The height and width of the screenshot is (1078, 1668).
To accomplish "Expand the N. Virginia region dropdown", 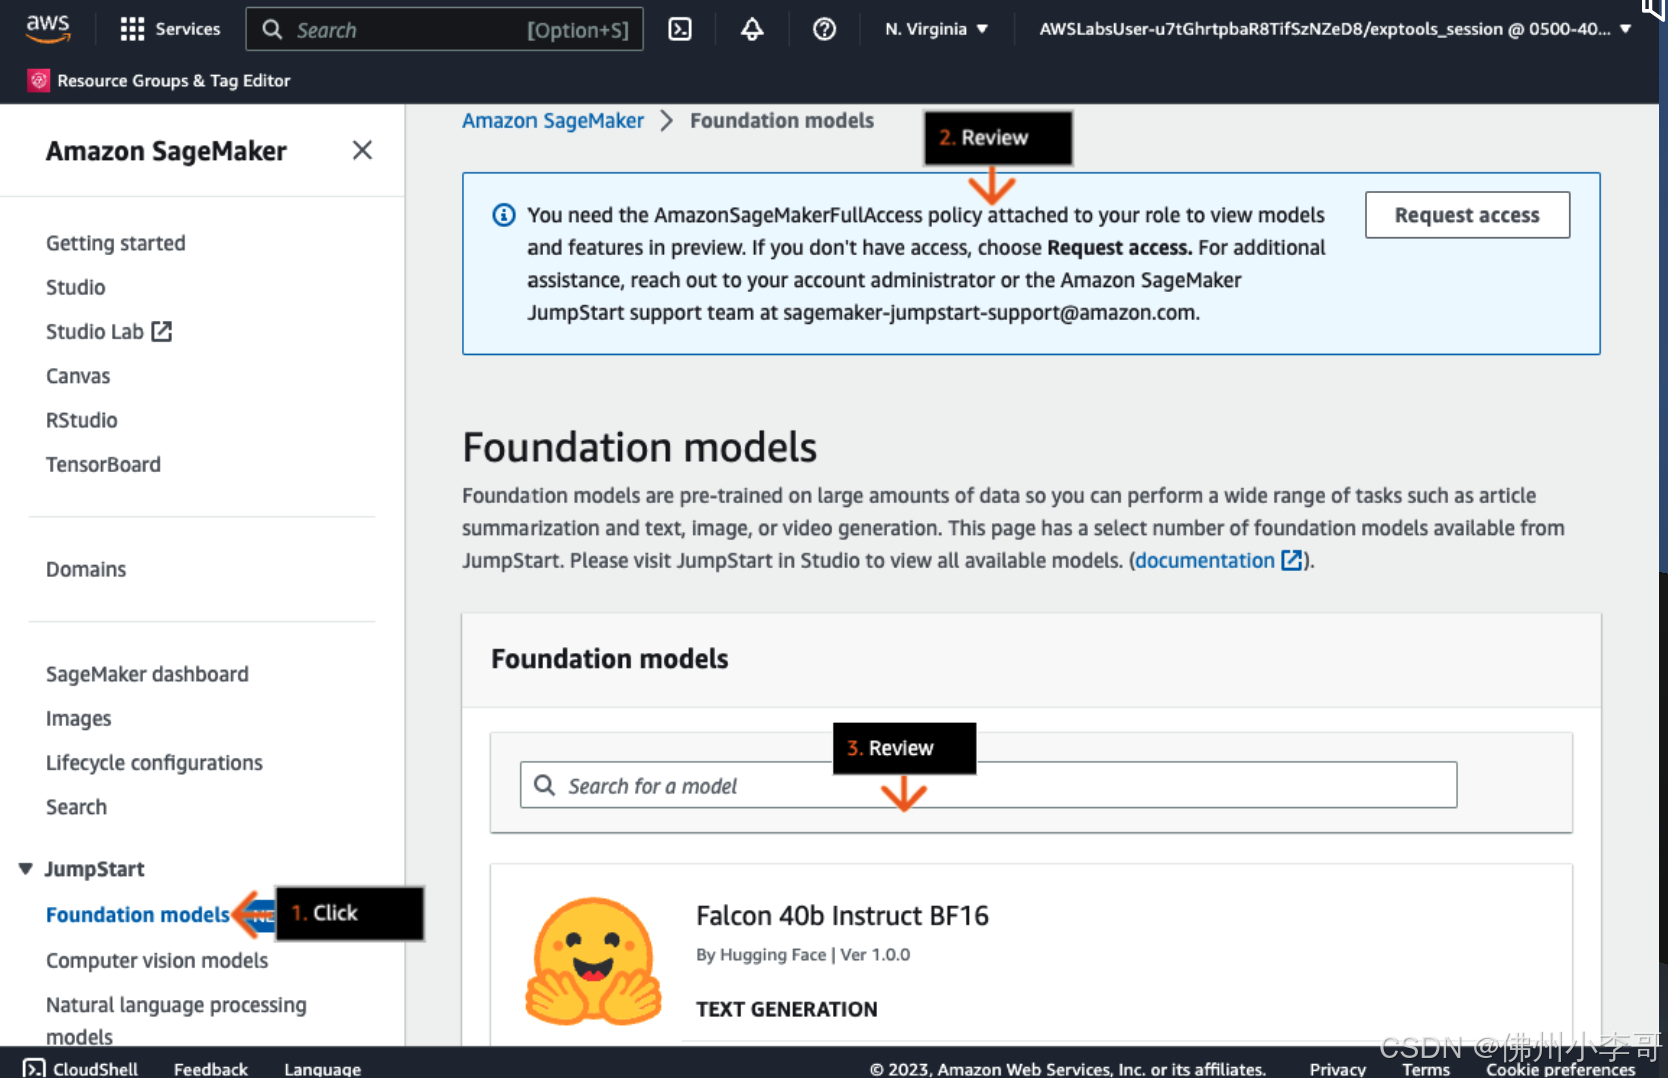I will (936, 29).
